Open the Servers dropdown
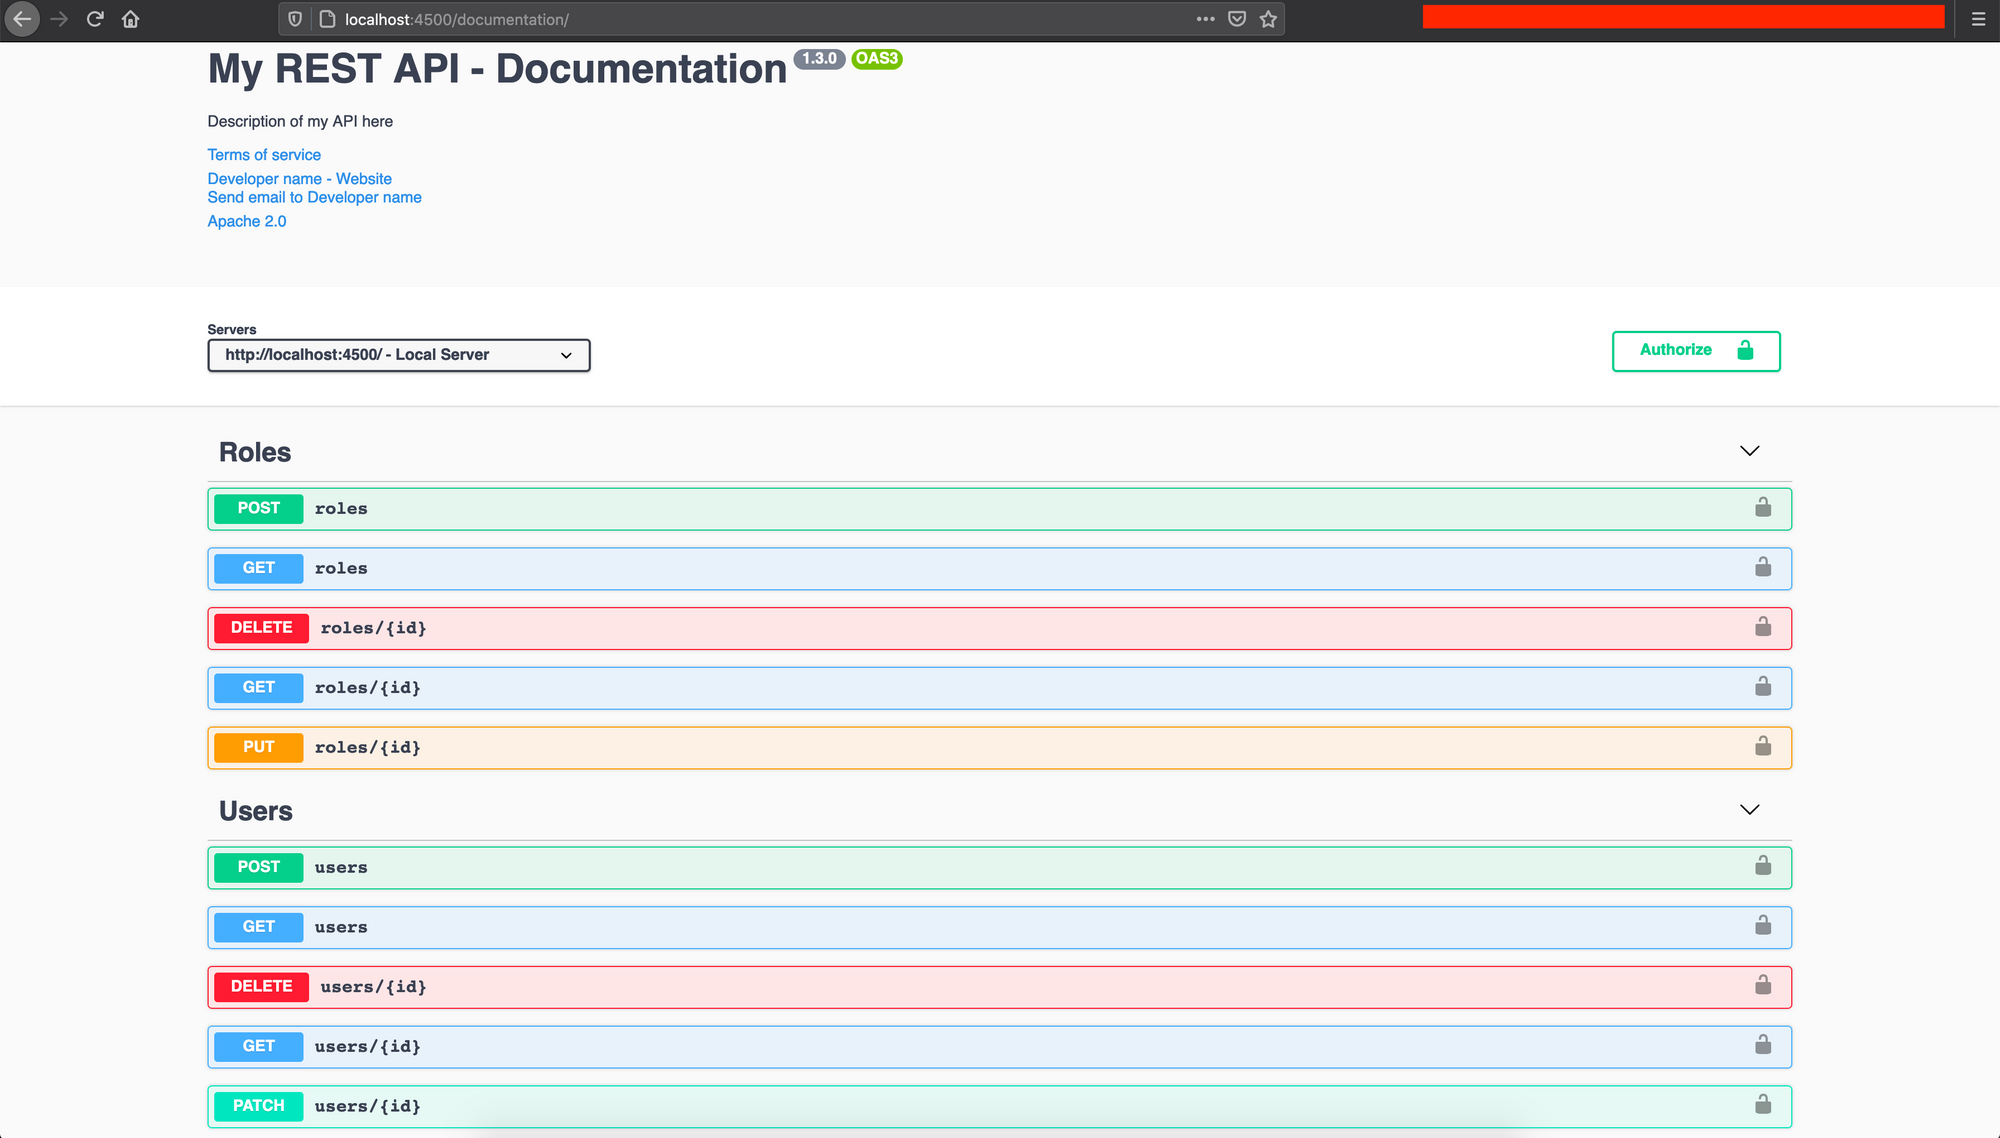2000x1138 pixels. (398, 354)
